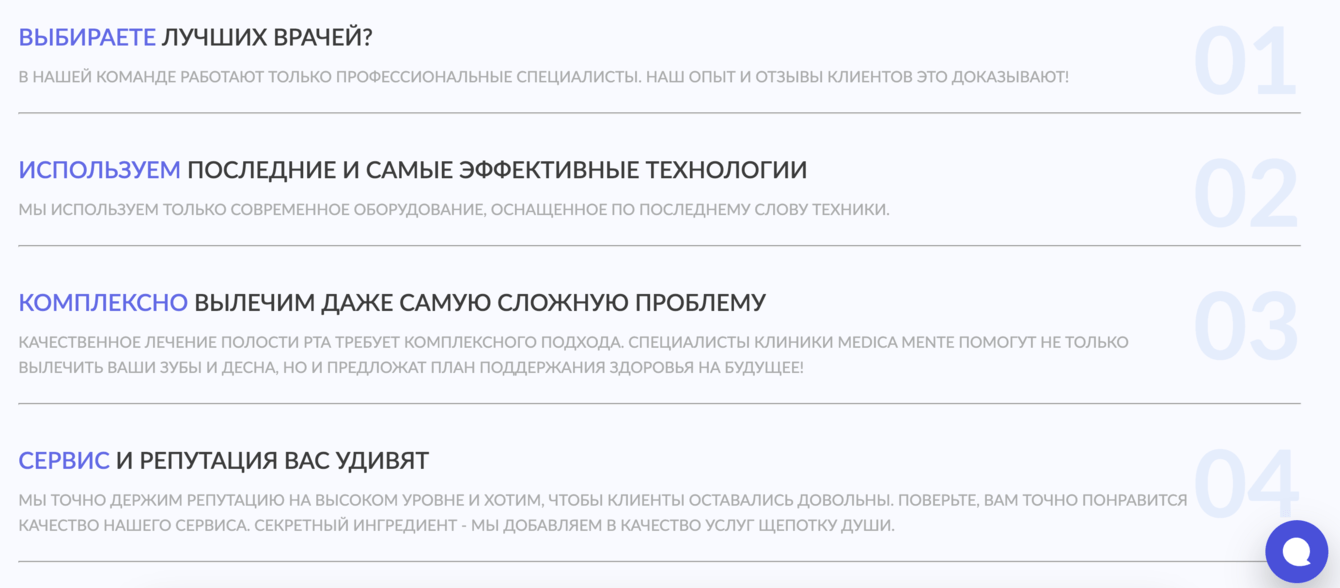This screenshot has height=588, width=1340.
Task: Click the highlighted word СЕРВИС
Action: point(64,461)
